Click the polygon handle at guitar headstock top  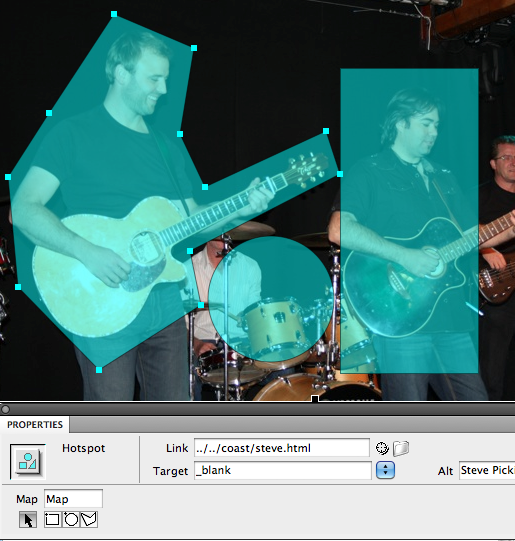pyautogui.click(x=326, y=131)
